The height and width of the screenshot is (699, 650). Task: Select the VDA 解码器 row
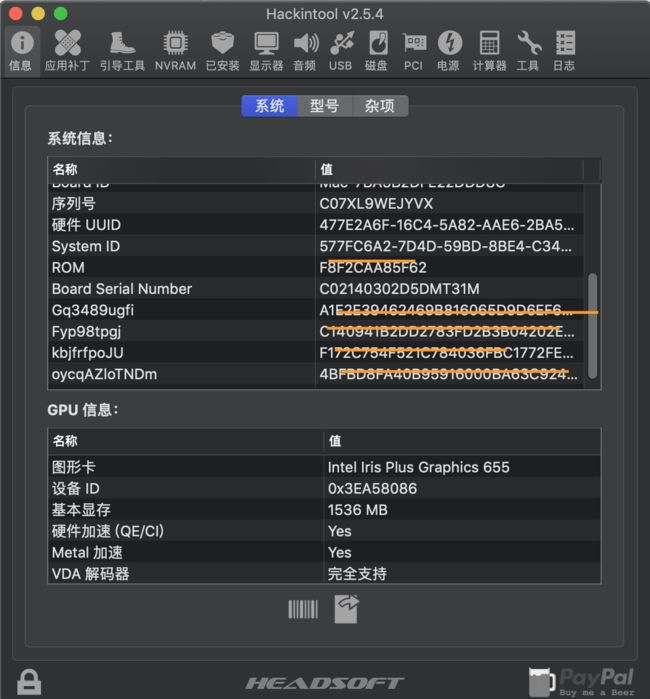(324, 574)
